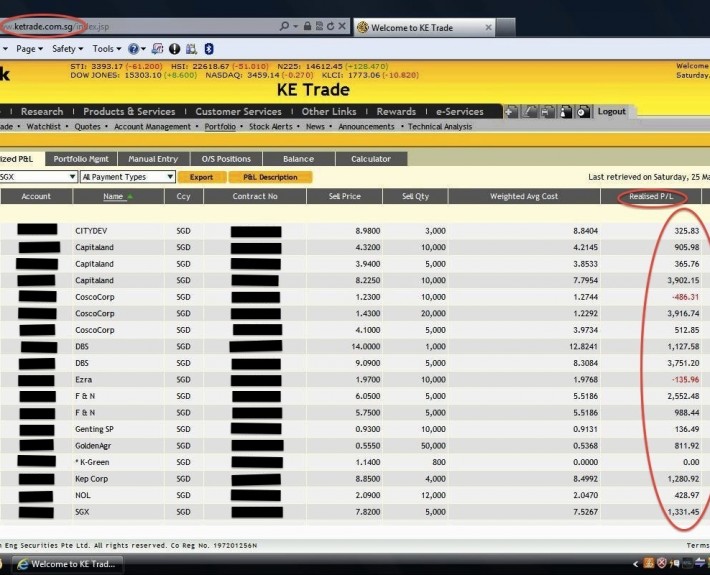Click the Logout button
The image size is (710, 575).
pyautogui.click(x=612, y=112)
